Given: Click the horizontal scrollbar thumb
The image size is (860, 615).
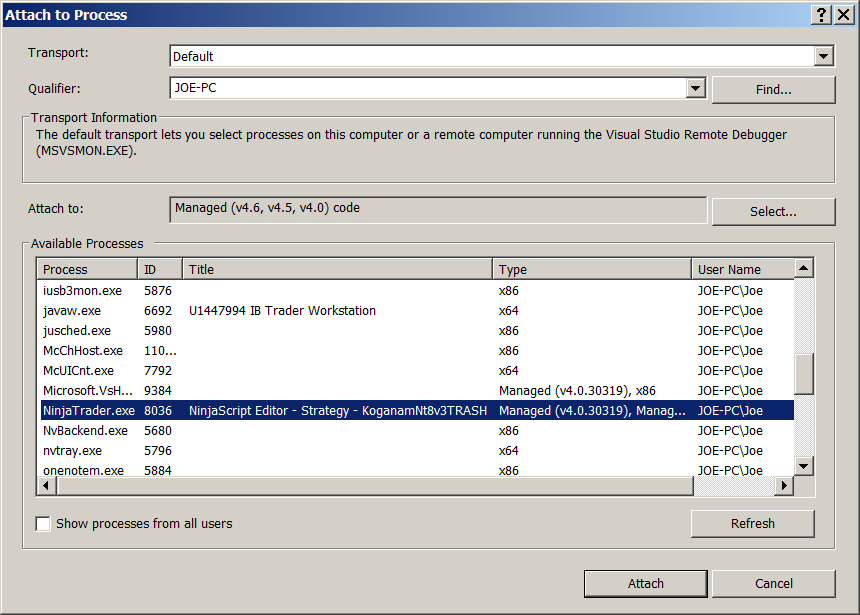Looking at the screenshot, I should 375,486.
